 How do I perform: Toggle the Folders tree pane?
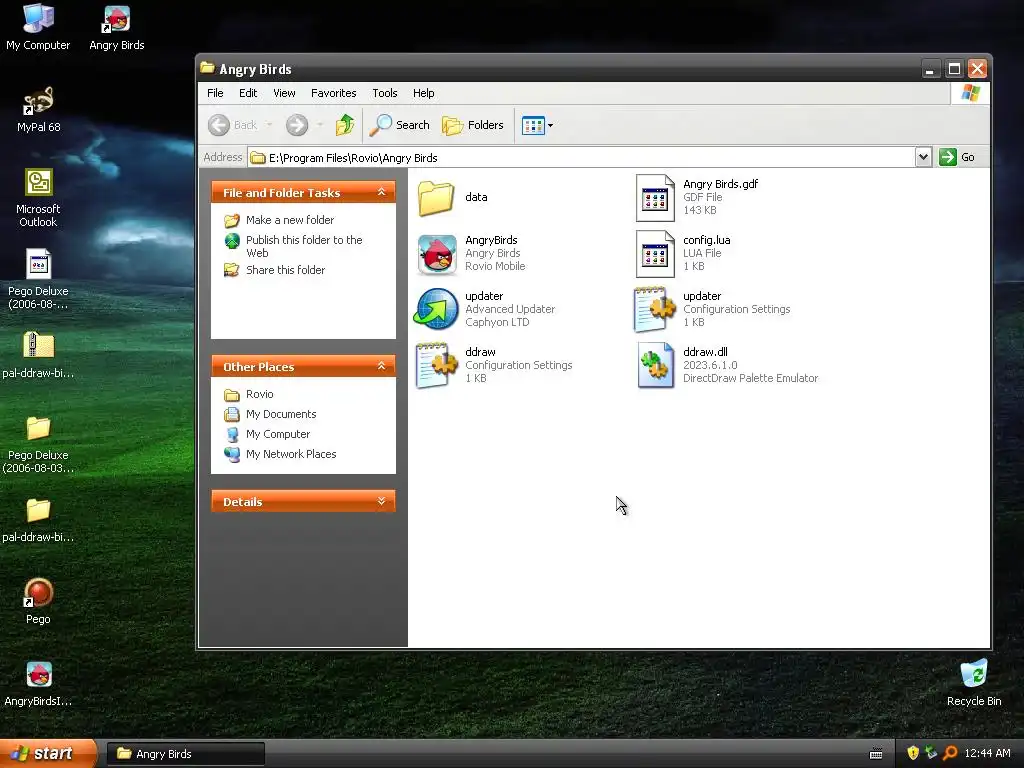[473, 125]
